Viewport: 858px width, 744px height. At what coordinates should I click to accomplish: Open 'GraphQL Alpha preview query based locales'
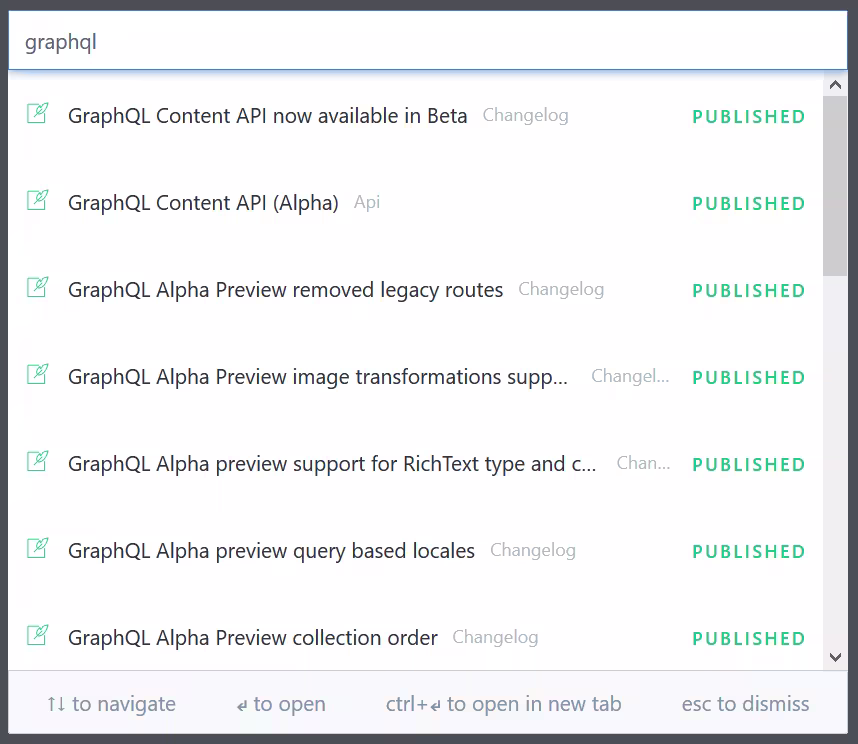point(271,551)
